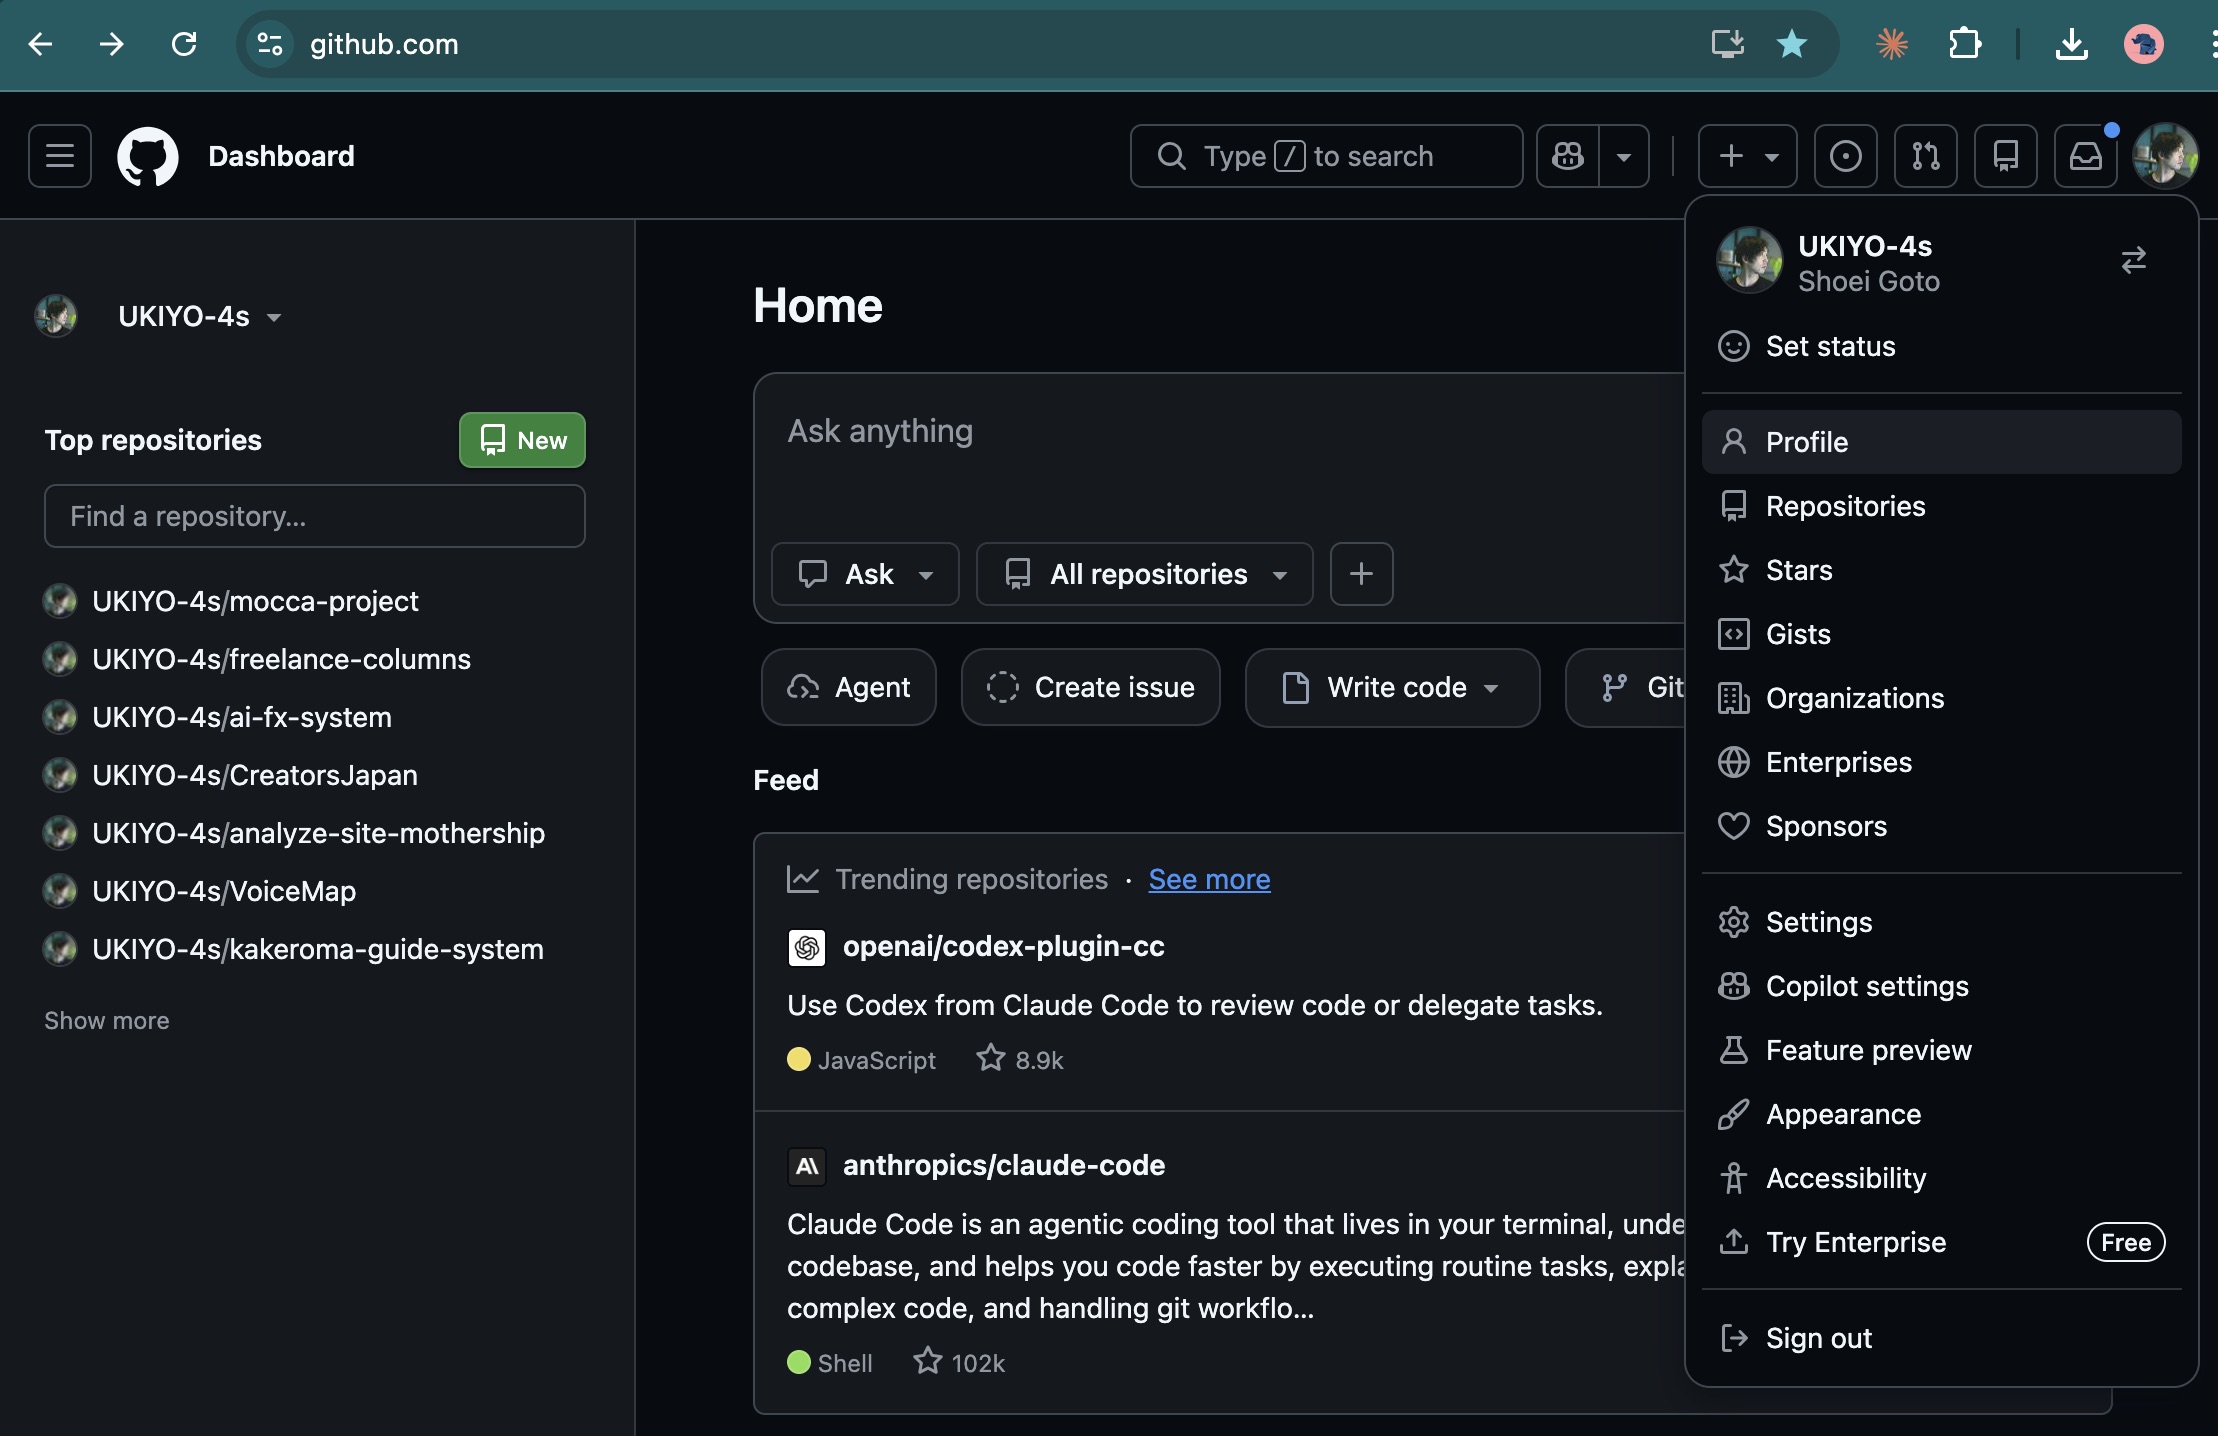The width and height of the screenshot is (2218, 1436).
Task: Open the GitHub global navigation hamburger menu
Action: click(x=60, y=156)
